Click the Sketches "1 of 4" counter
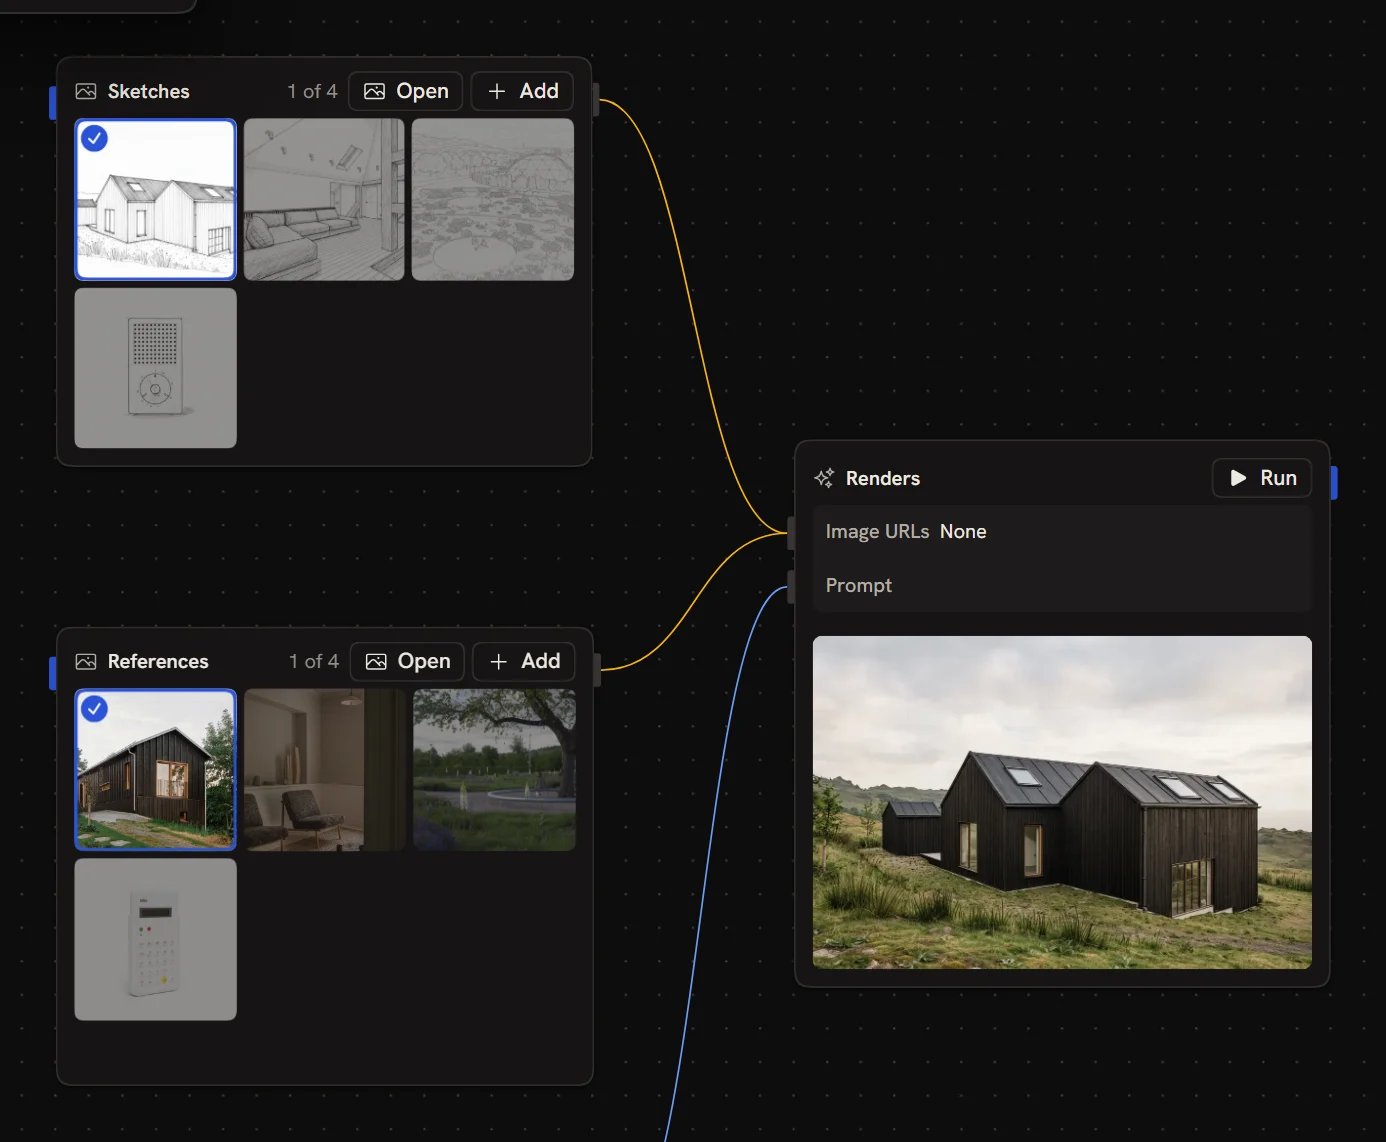1386x1142 pixels. pyautogui.click(x=312, y=91)
